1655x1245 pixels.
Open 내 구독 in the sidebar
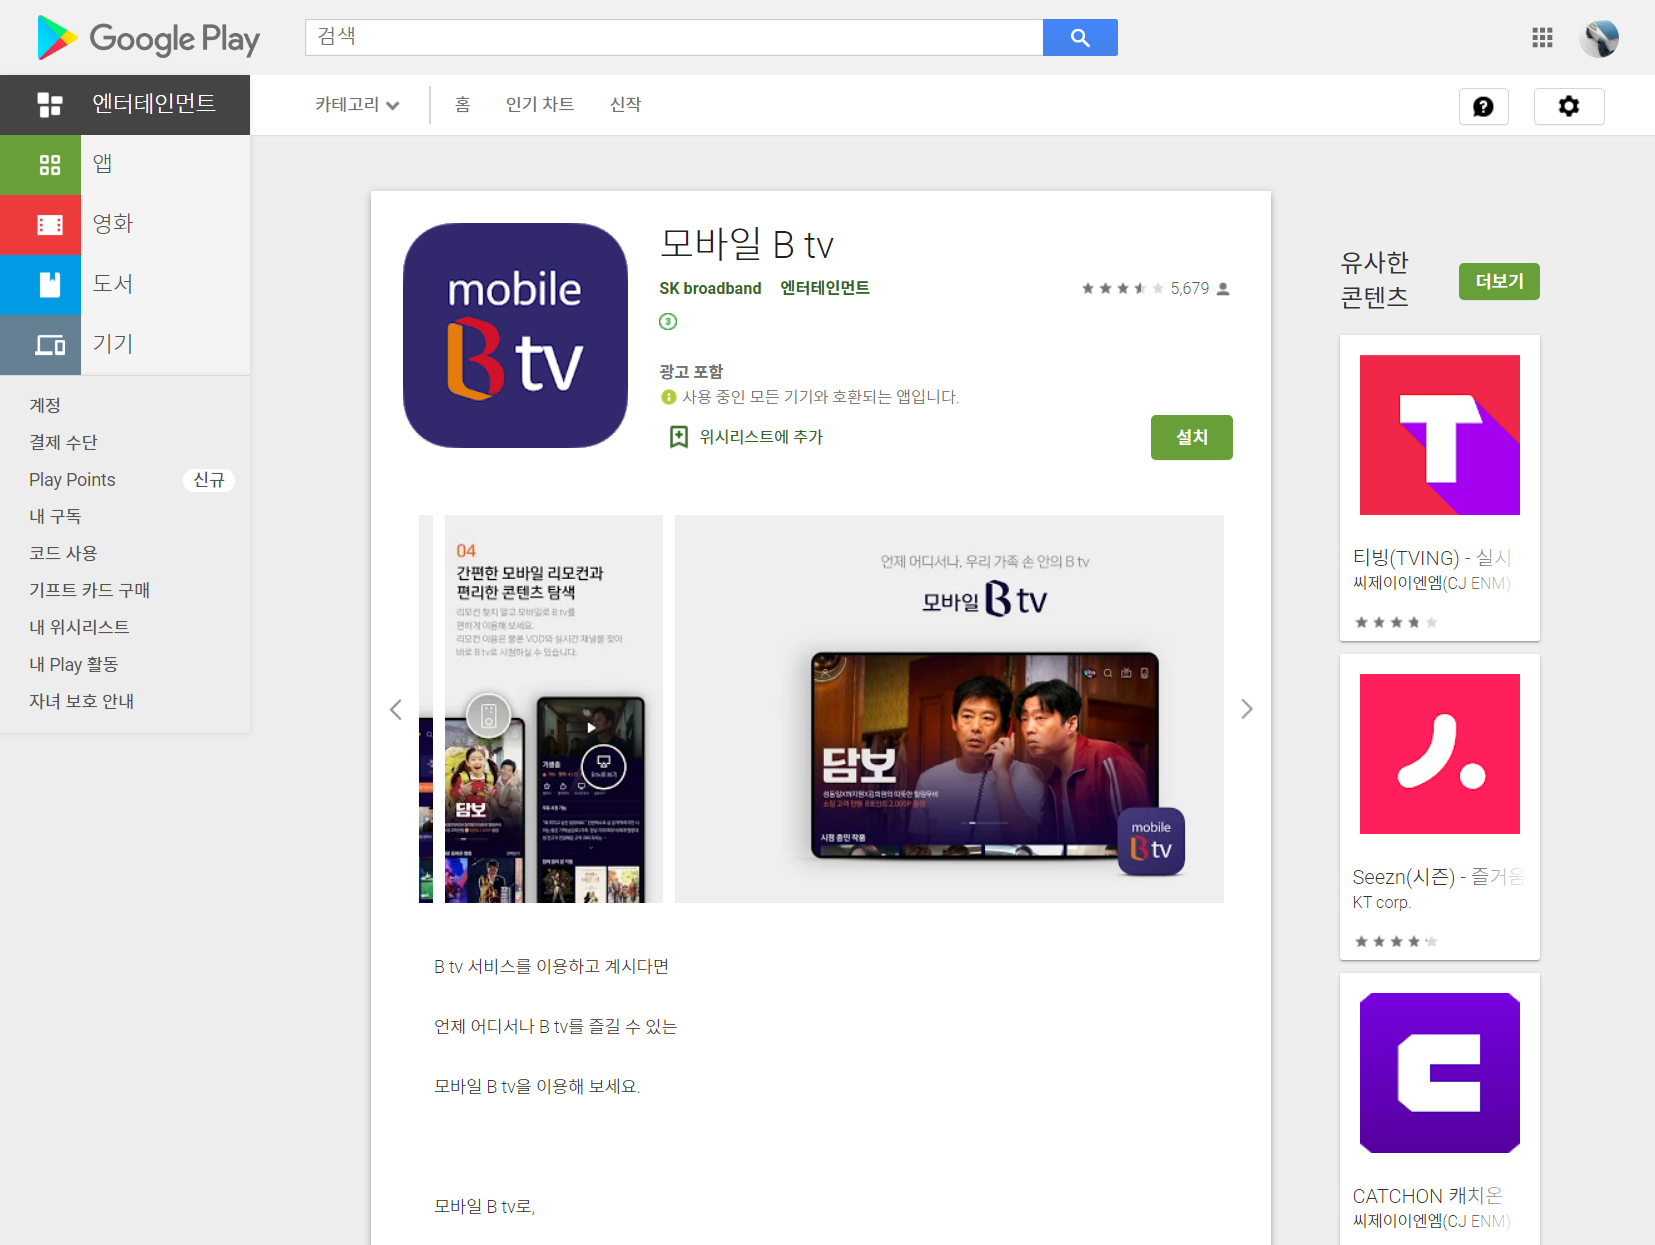[x=55, y=516]
